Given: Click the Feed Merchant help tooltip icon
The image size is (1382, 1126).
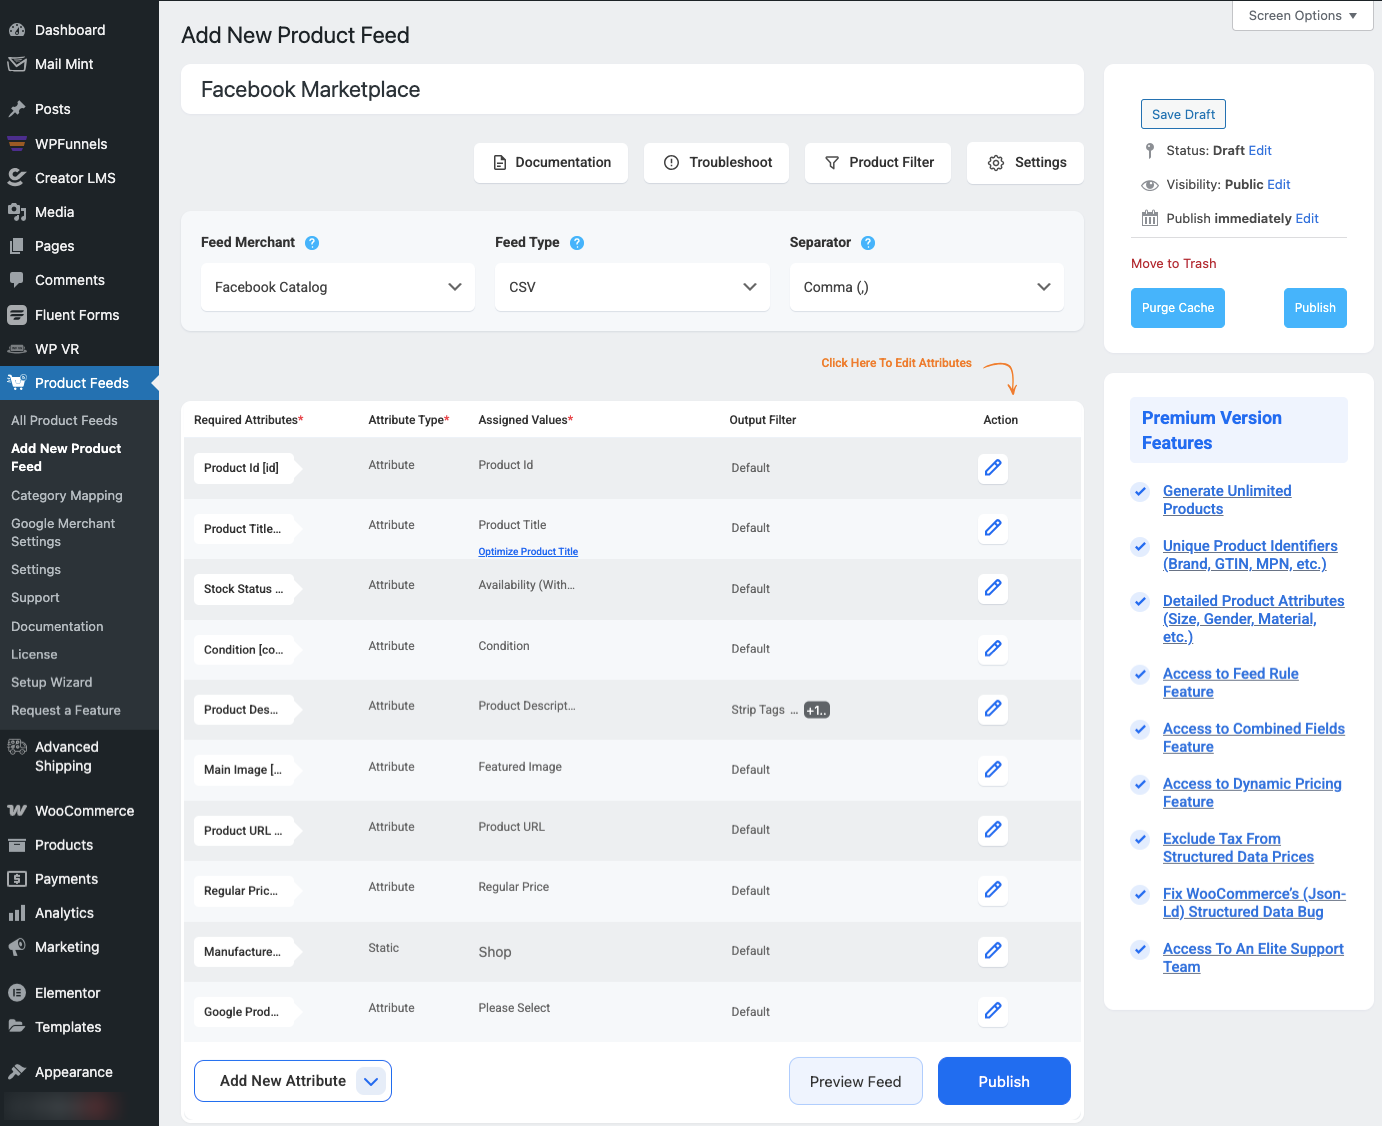Looking at the screenshot, I should click(x=312, y=242).
